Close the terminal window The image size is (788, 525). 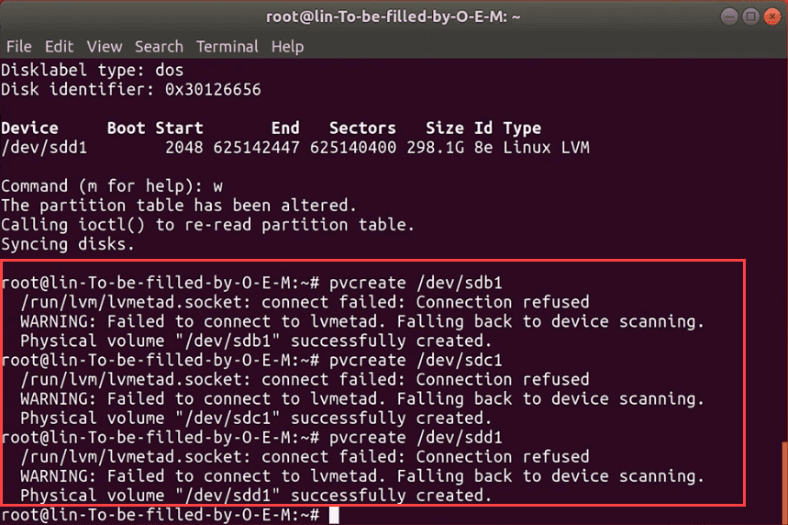pos(772,16)
